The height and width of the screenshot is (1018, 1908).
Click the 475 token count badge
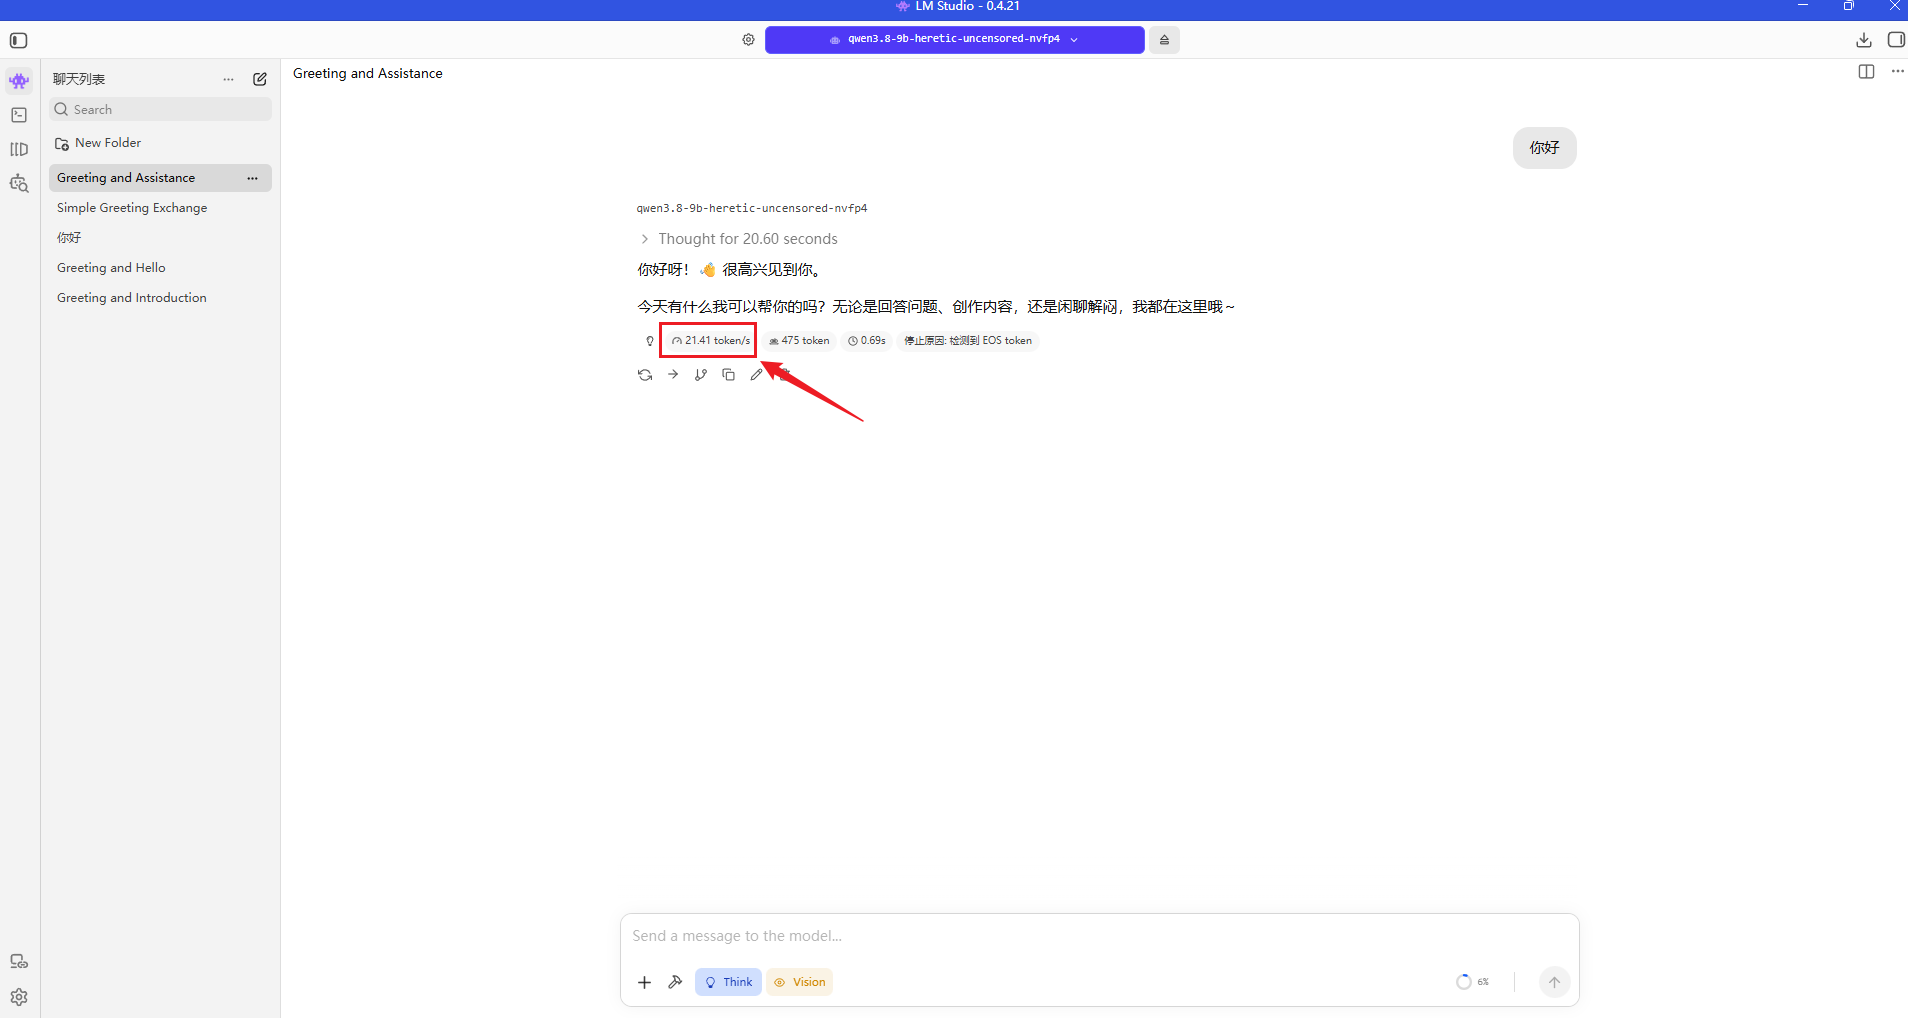pos(799,341)
